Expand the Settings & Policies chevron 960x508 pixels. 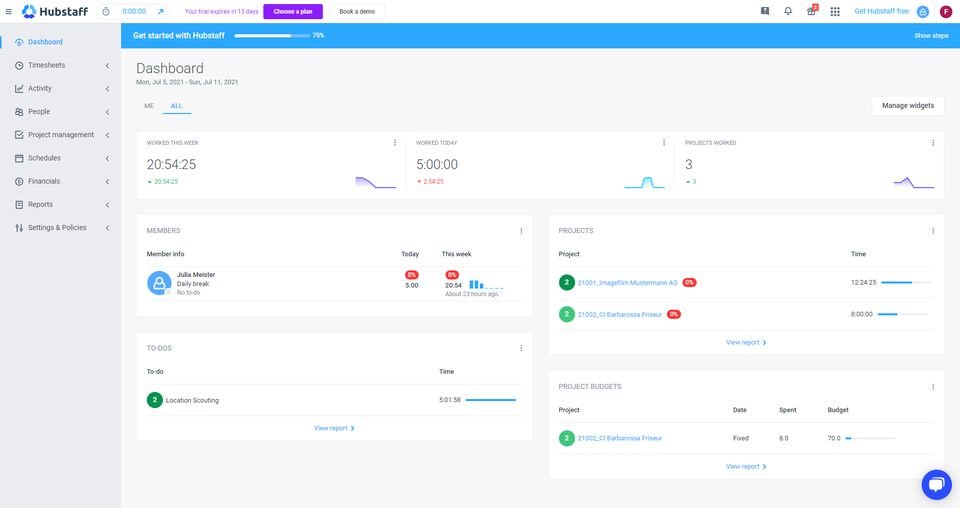pos(107,228)
